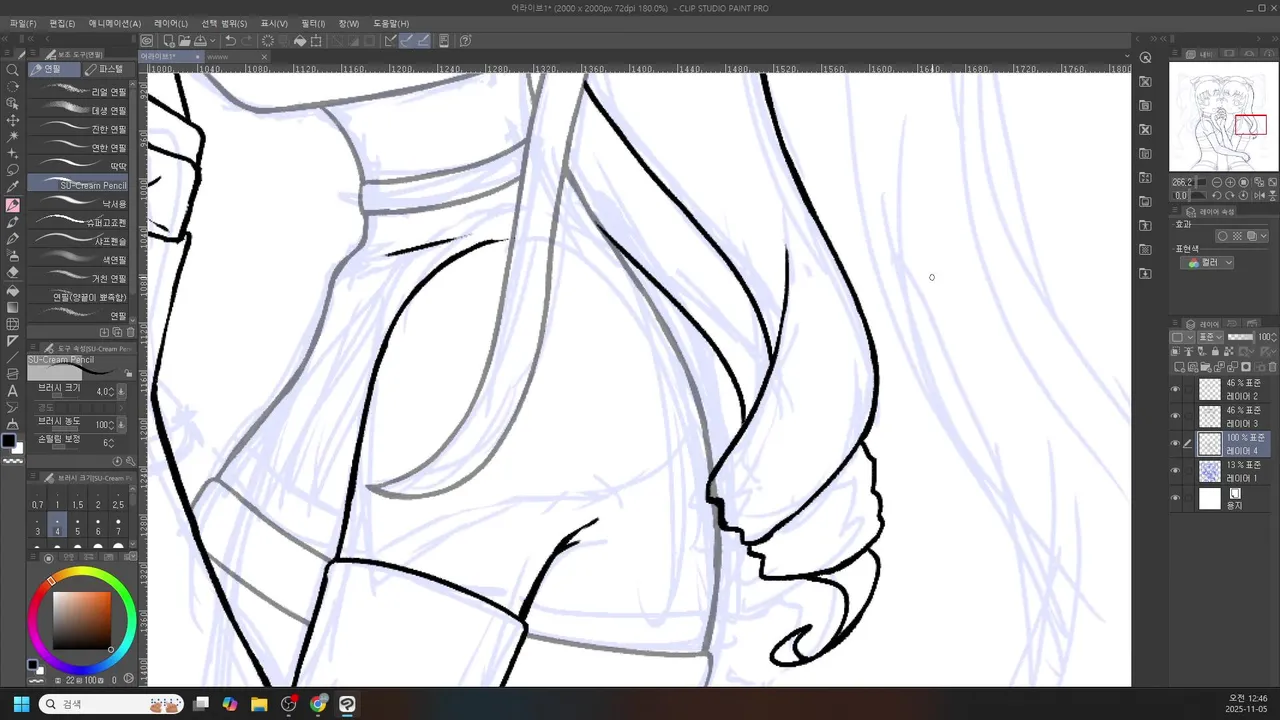The image size is (1280, 720).
Task: Open CLIP STUDIO launcher icon
Action: pos(146,40)
